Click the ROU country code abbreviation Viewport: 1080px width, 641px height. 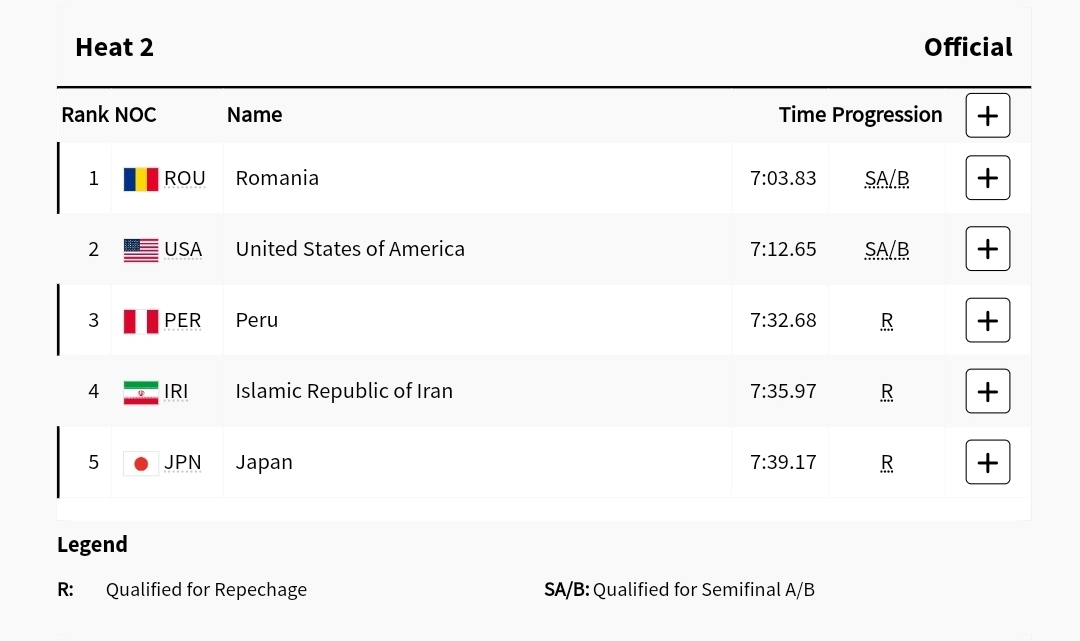(x=185, y=178)
